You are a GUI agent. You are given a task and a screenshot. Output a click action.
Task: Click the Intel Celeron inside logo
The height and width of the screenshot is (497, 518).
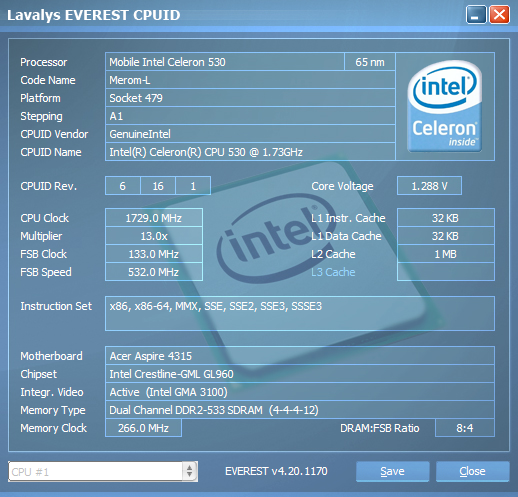coord(445,106)
